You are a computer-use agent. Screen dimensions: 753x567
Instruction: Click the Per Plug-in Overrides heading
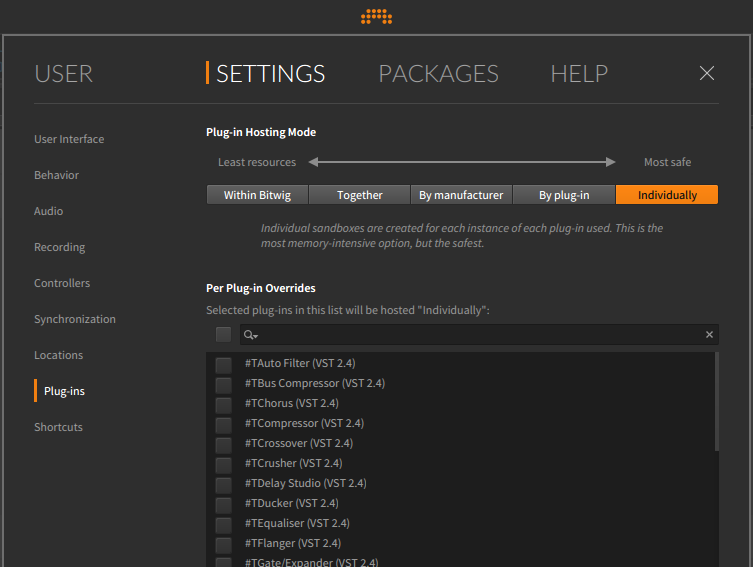click(x=261, y=288)
